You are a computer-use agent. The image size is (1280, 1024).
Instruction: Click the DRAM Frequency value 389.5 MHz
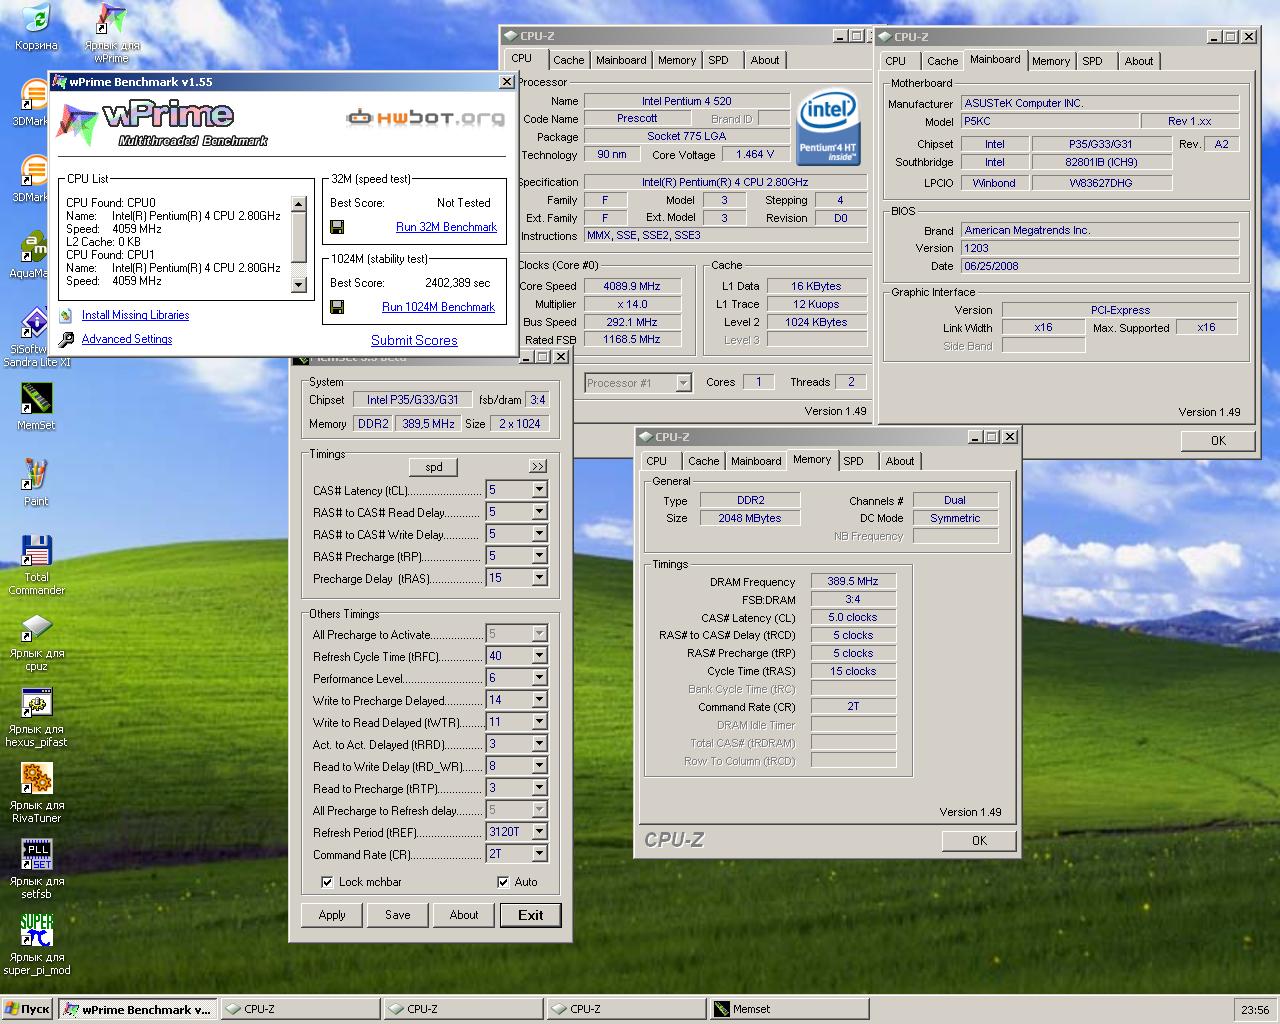(853, 581)
